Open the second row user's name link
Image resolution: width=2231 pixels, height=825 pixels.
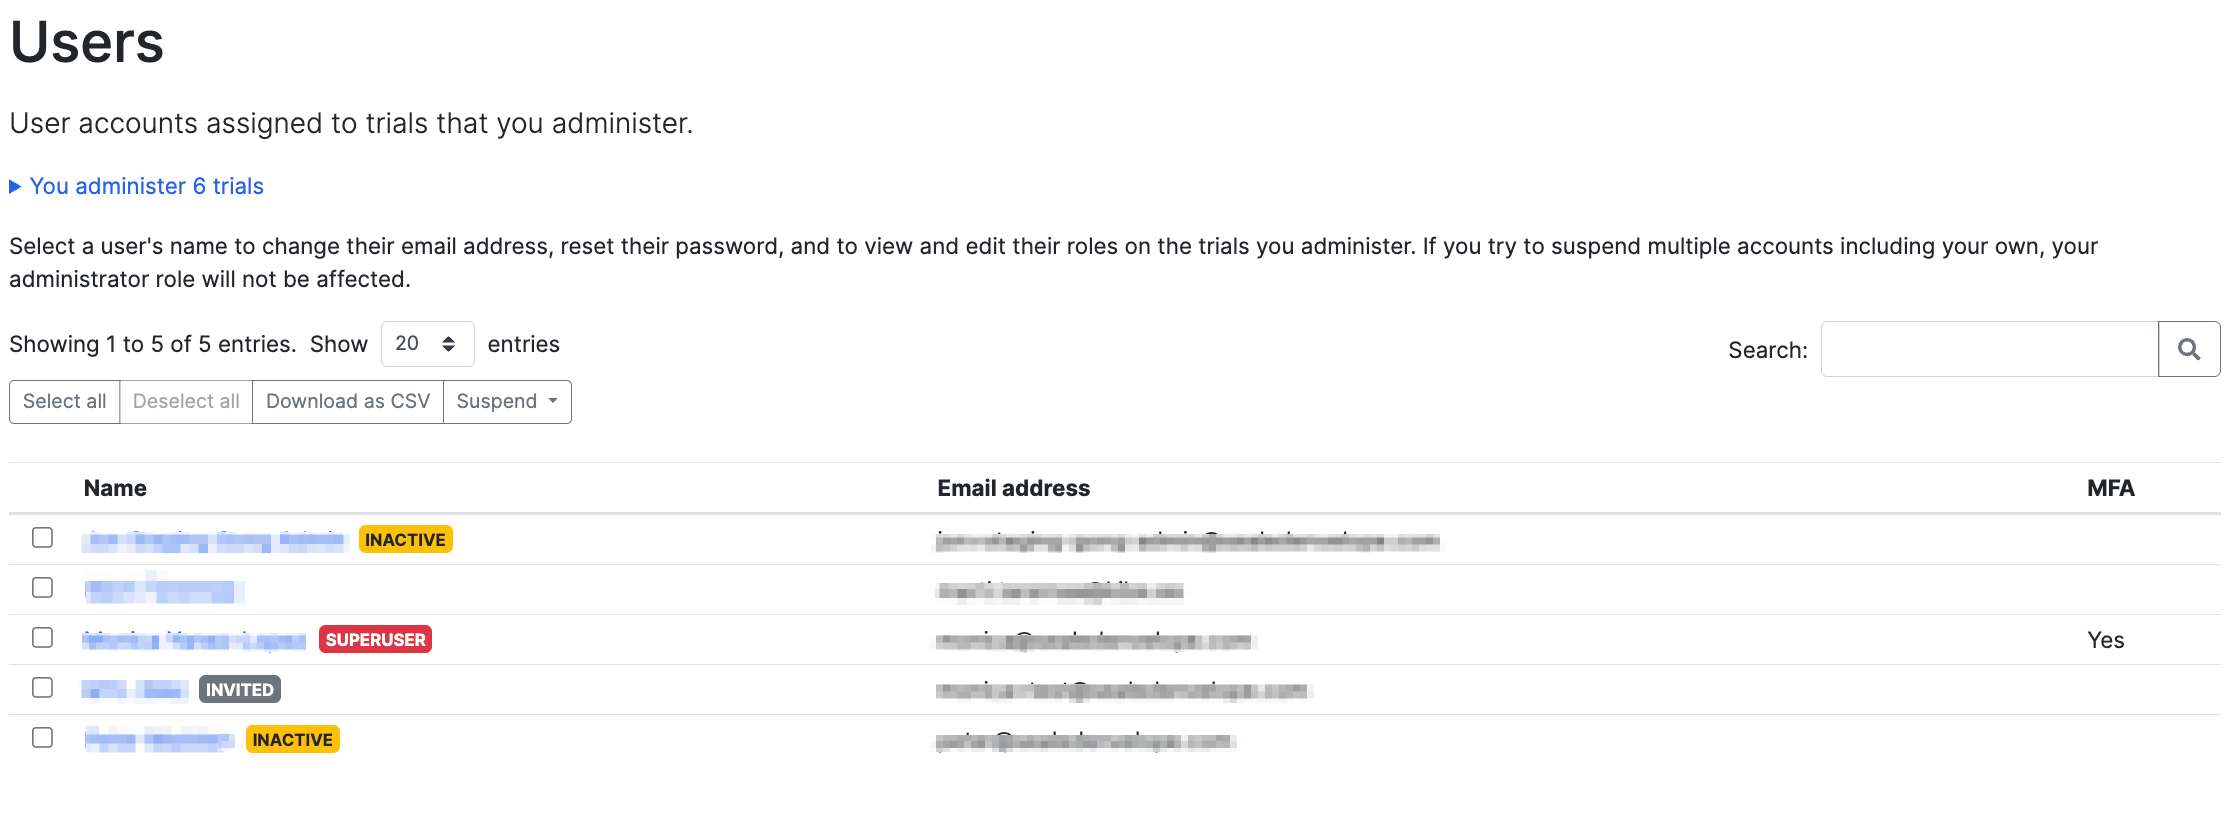click(x=164, y=590)
